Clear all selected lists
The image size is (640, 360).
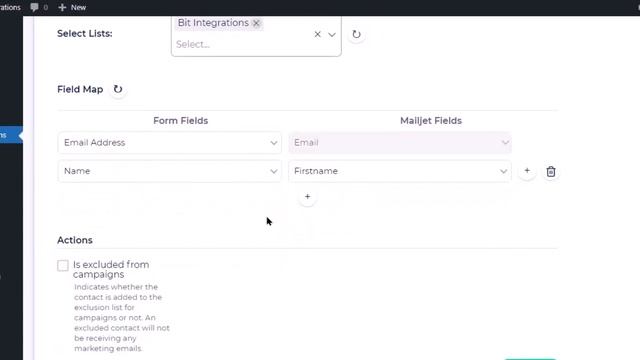click(318, 34)
